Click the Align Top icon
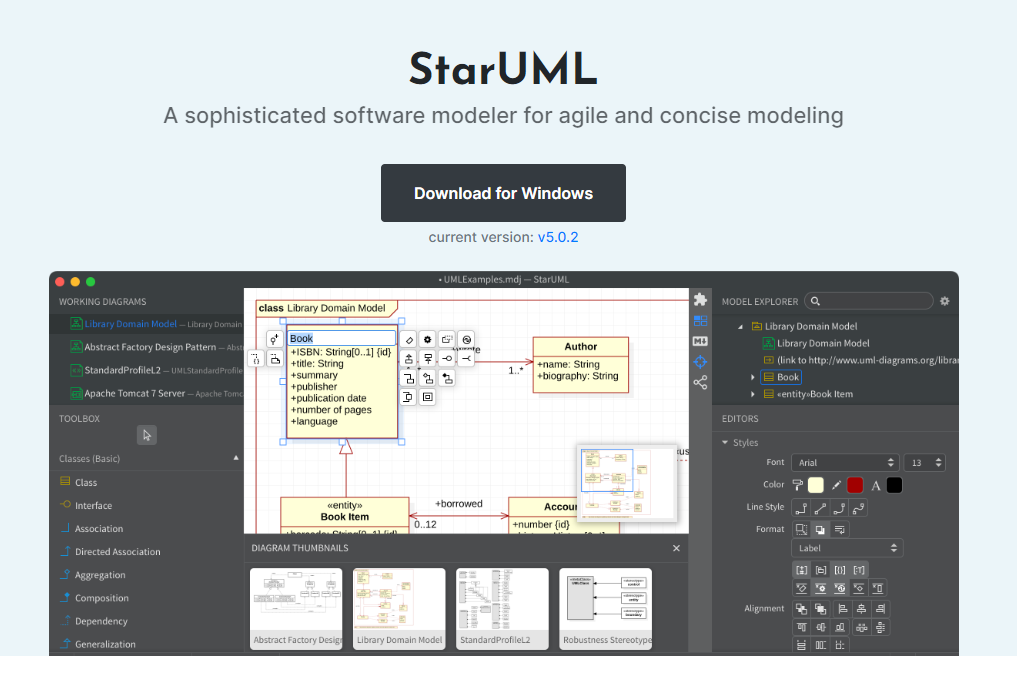This screenshot has width=1017, height=686. (x=802, y=627)
